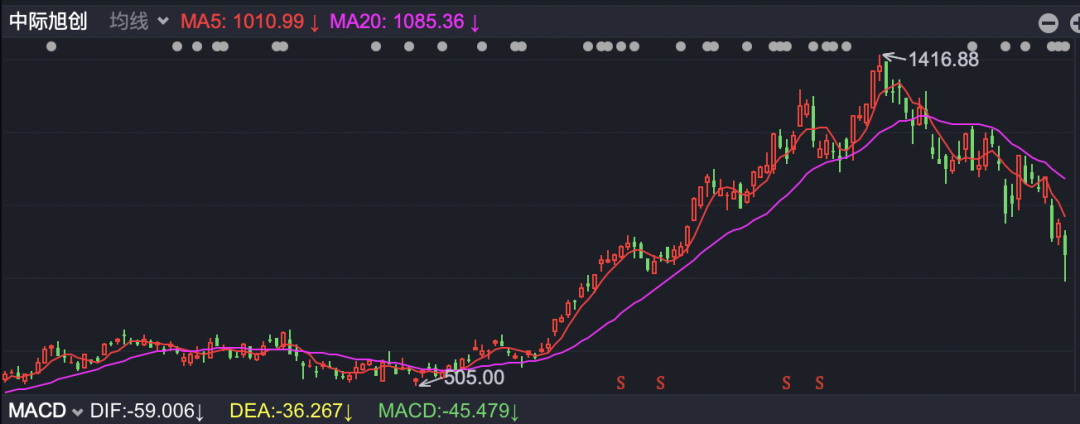Click the rightmost red S signal marker
1080x424 pixels.
820,381
